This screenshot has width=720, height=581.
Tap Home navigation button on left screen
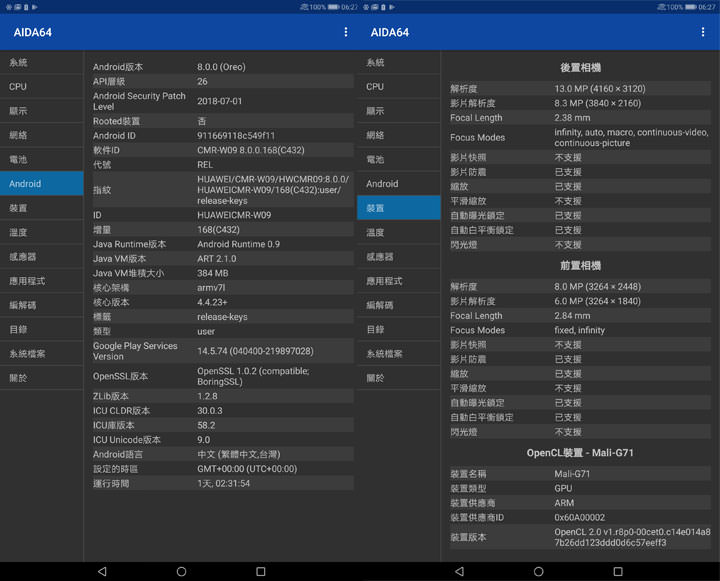click(181, 571)
